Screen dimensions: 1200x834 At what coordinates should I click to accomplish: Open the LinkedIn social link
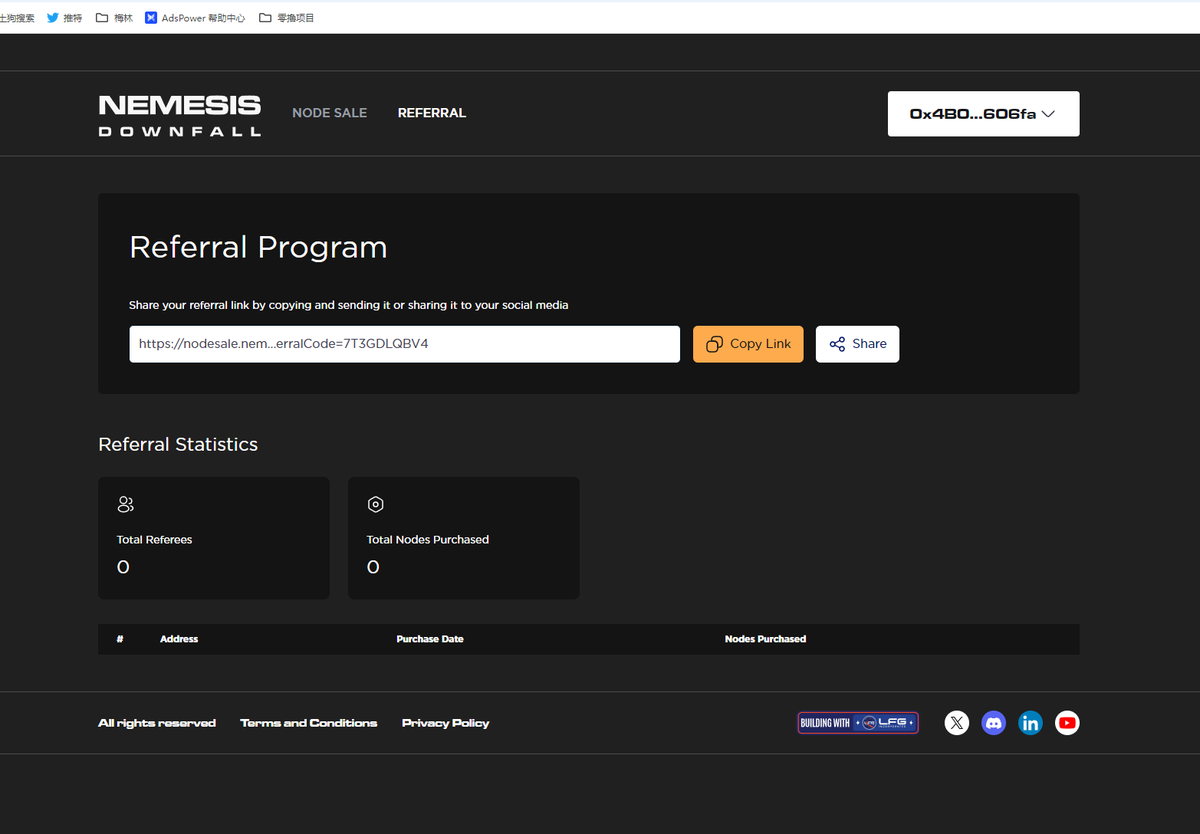pyautogui.click(x=1030, y=723)
